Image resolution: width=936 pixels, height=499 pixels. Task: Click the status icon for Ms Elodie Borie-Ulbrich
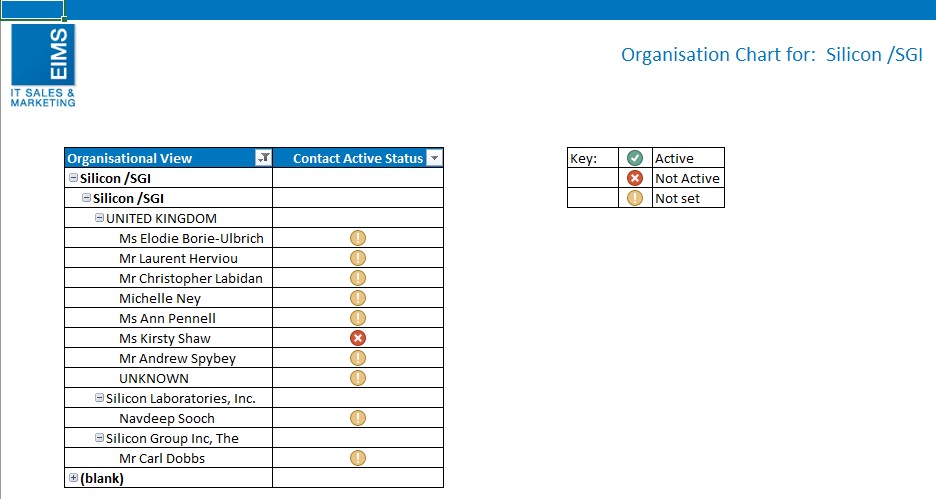click(358, 238)
